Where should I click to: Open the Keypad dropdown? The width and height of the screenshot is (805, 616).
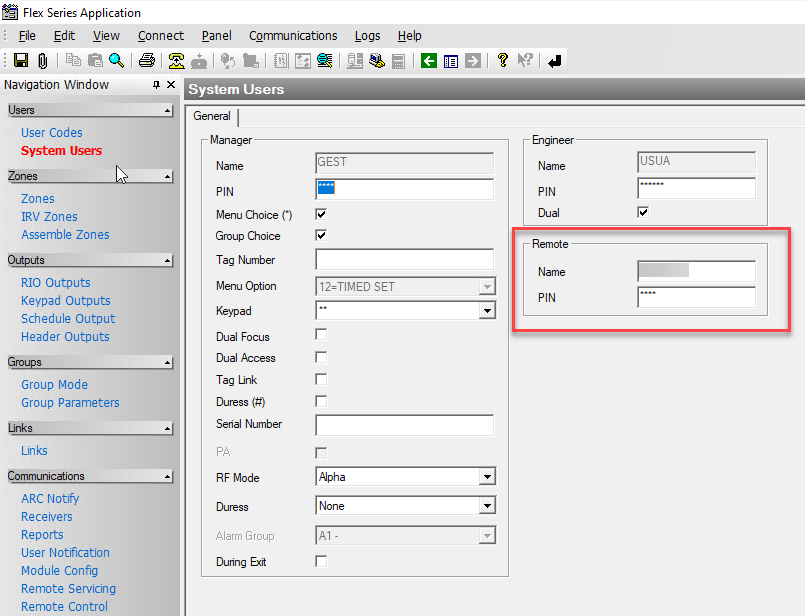(486, 312)
